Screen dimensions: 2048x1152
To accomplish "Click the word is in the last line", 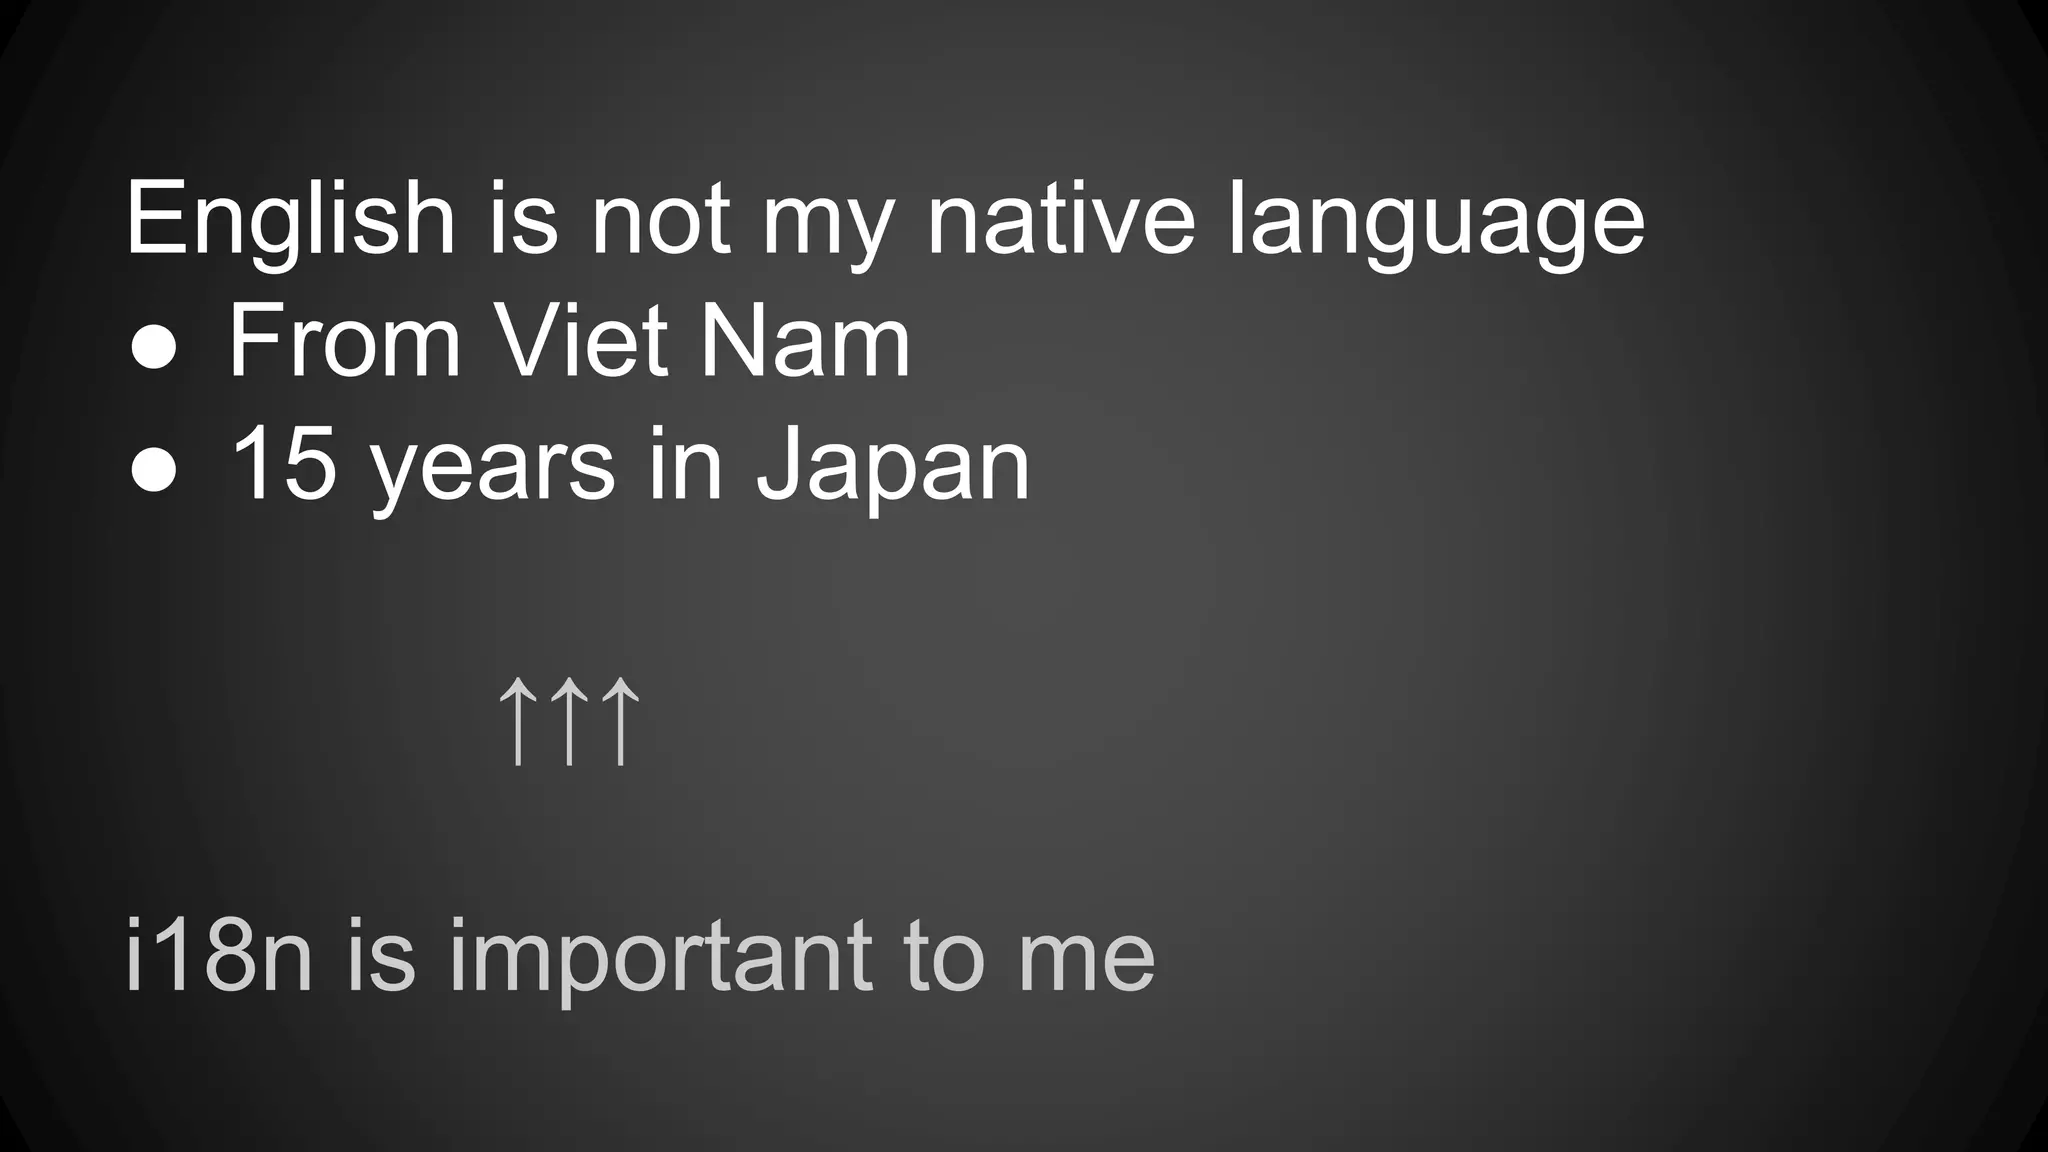I will [380, 954].
